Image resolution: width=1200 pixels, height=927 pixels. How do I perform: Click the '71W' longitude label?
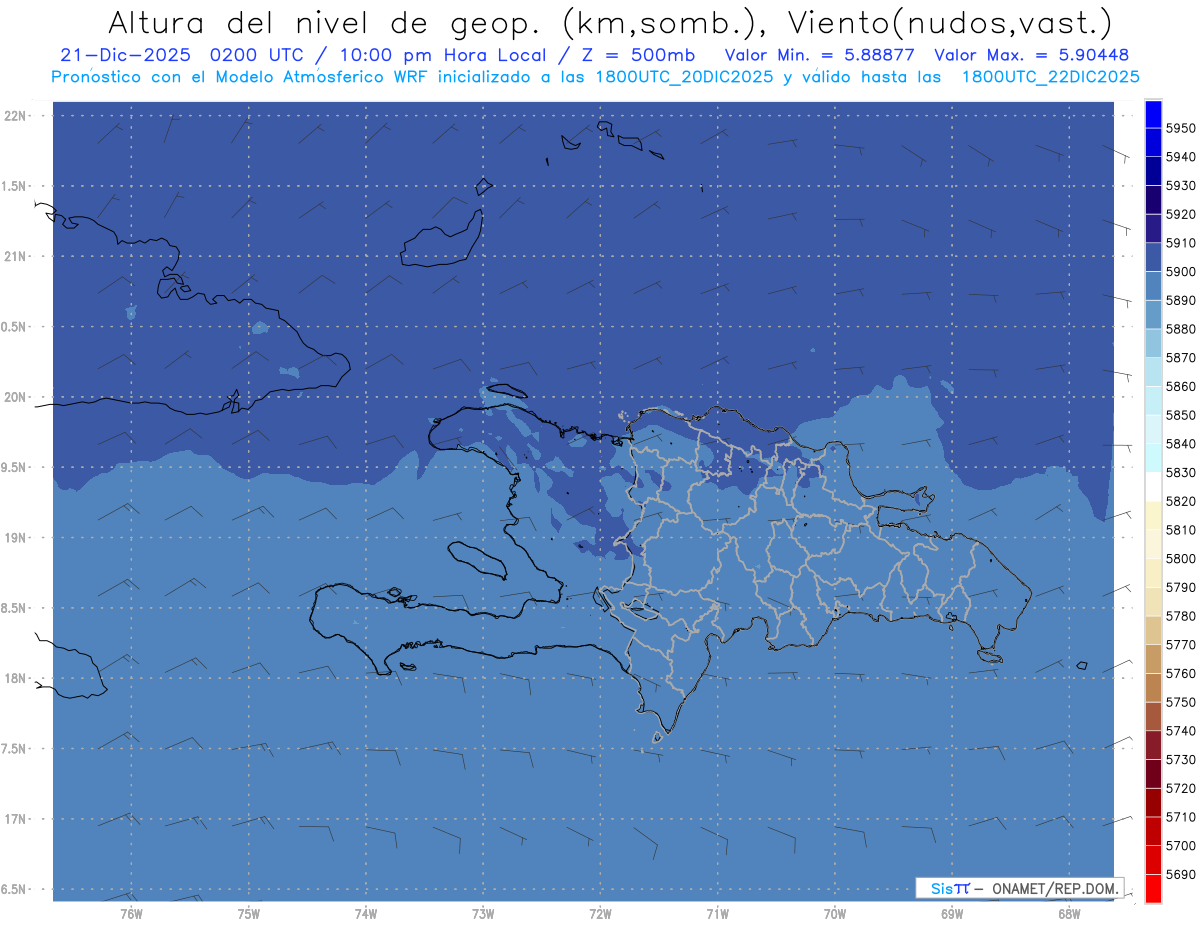point(717,913)
